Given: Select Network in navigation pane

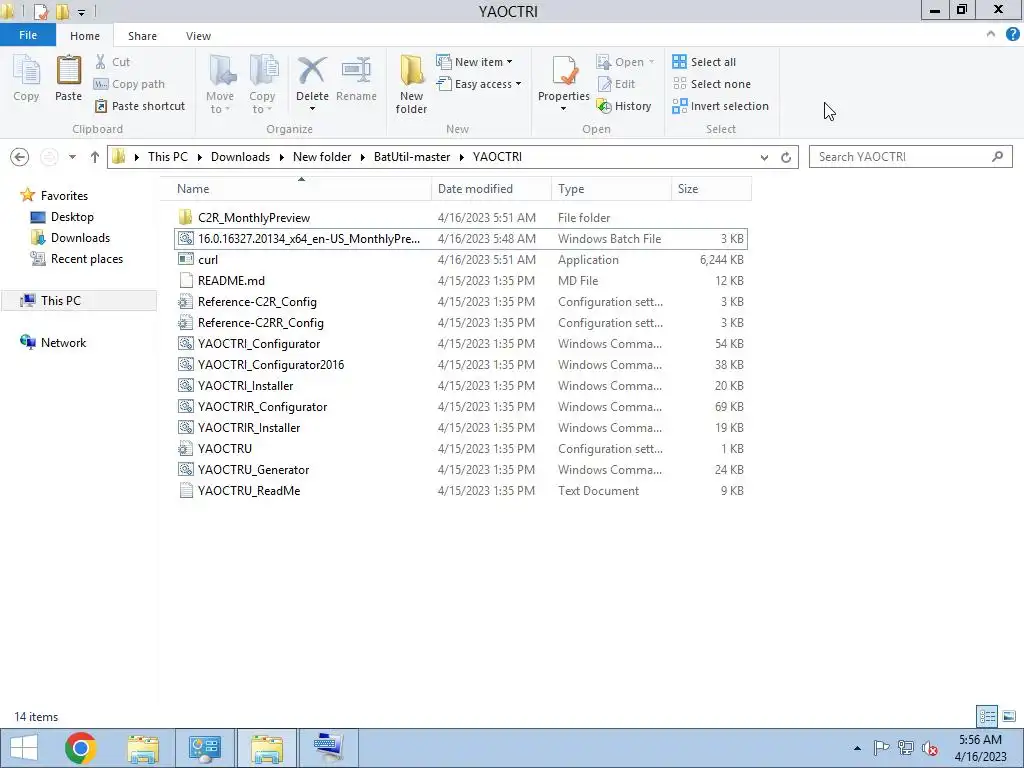Looking at the screenshot, I should point(63,342).
